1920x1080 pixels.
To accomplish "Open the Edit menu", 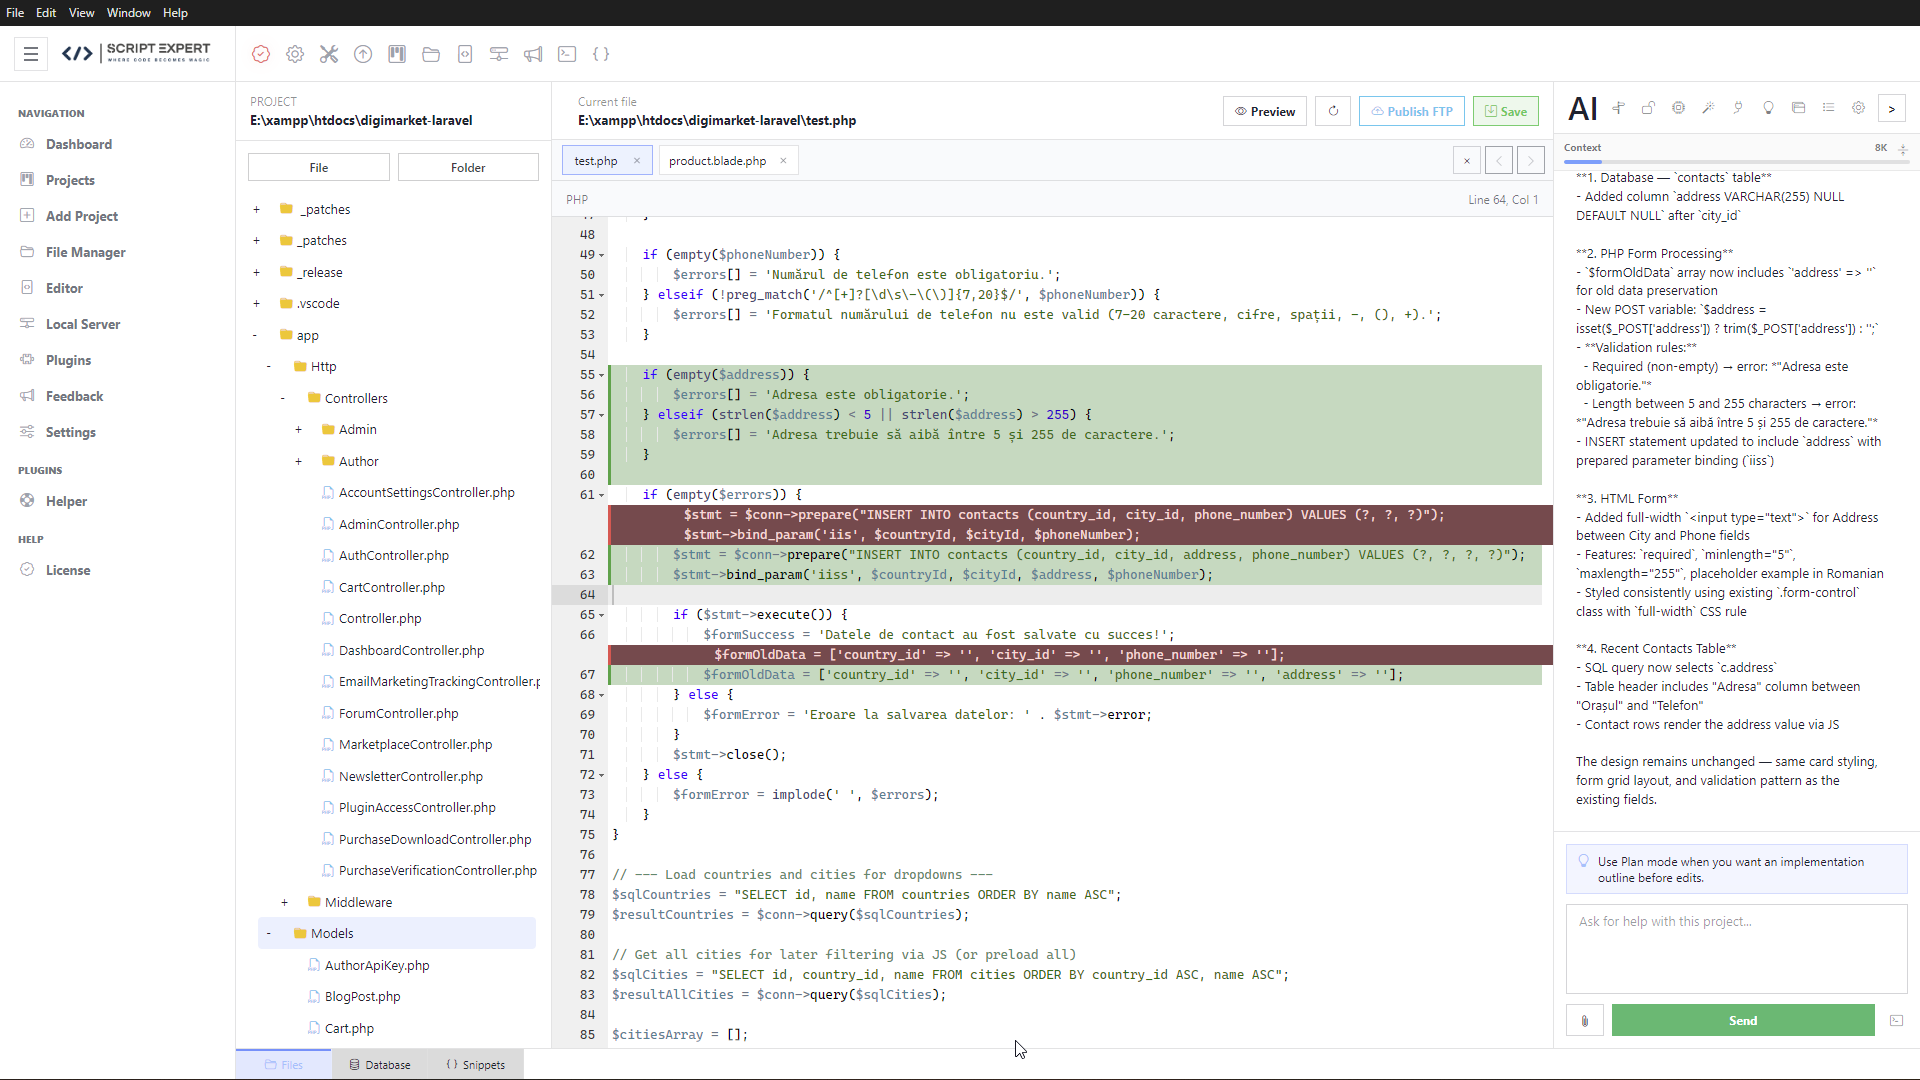I will [46, 13].
